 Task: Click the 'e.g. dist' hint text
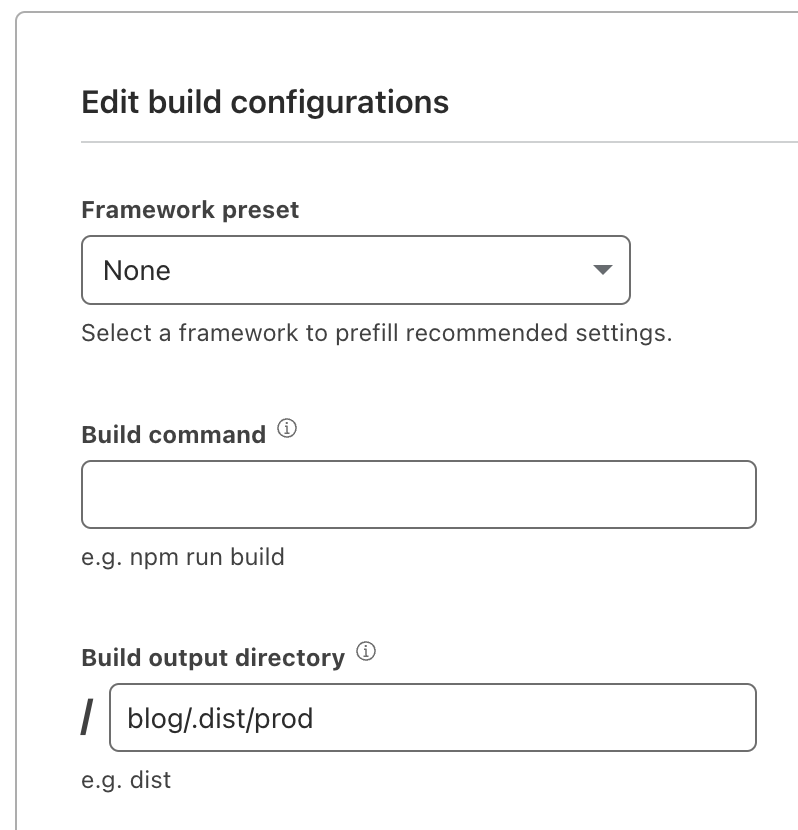(126, 780)
